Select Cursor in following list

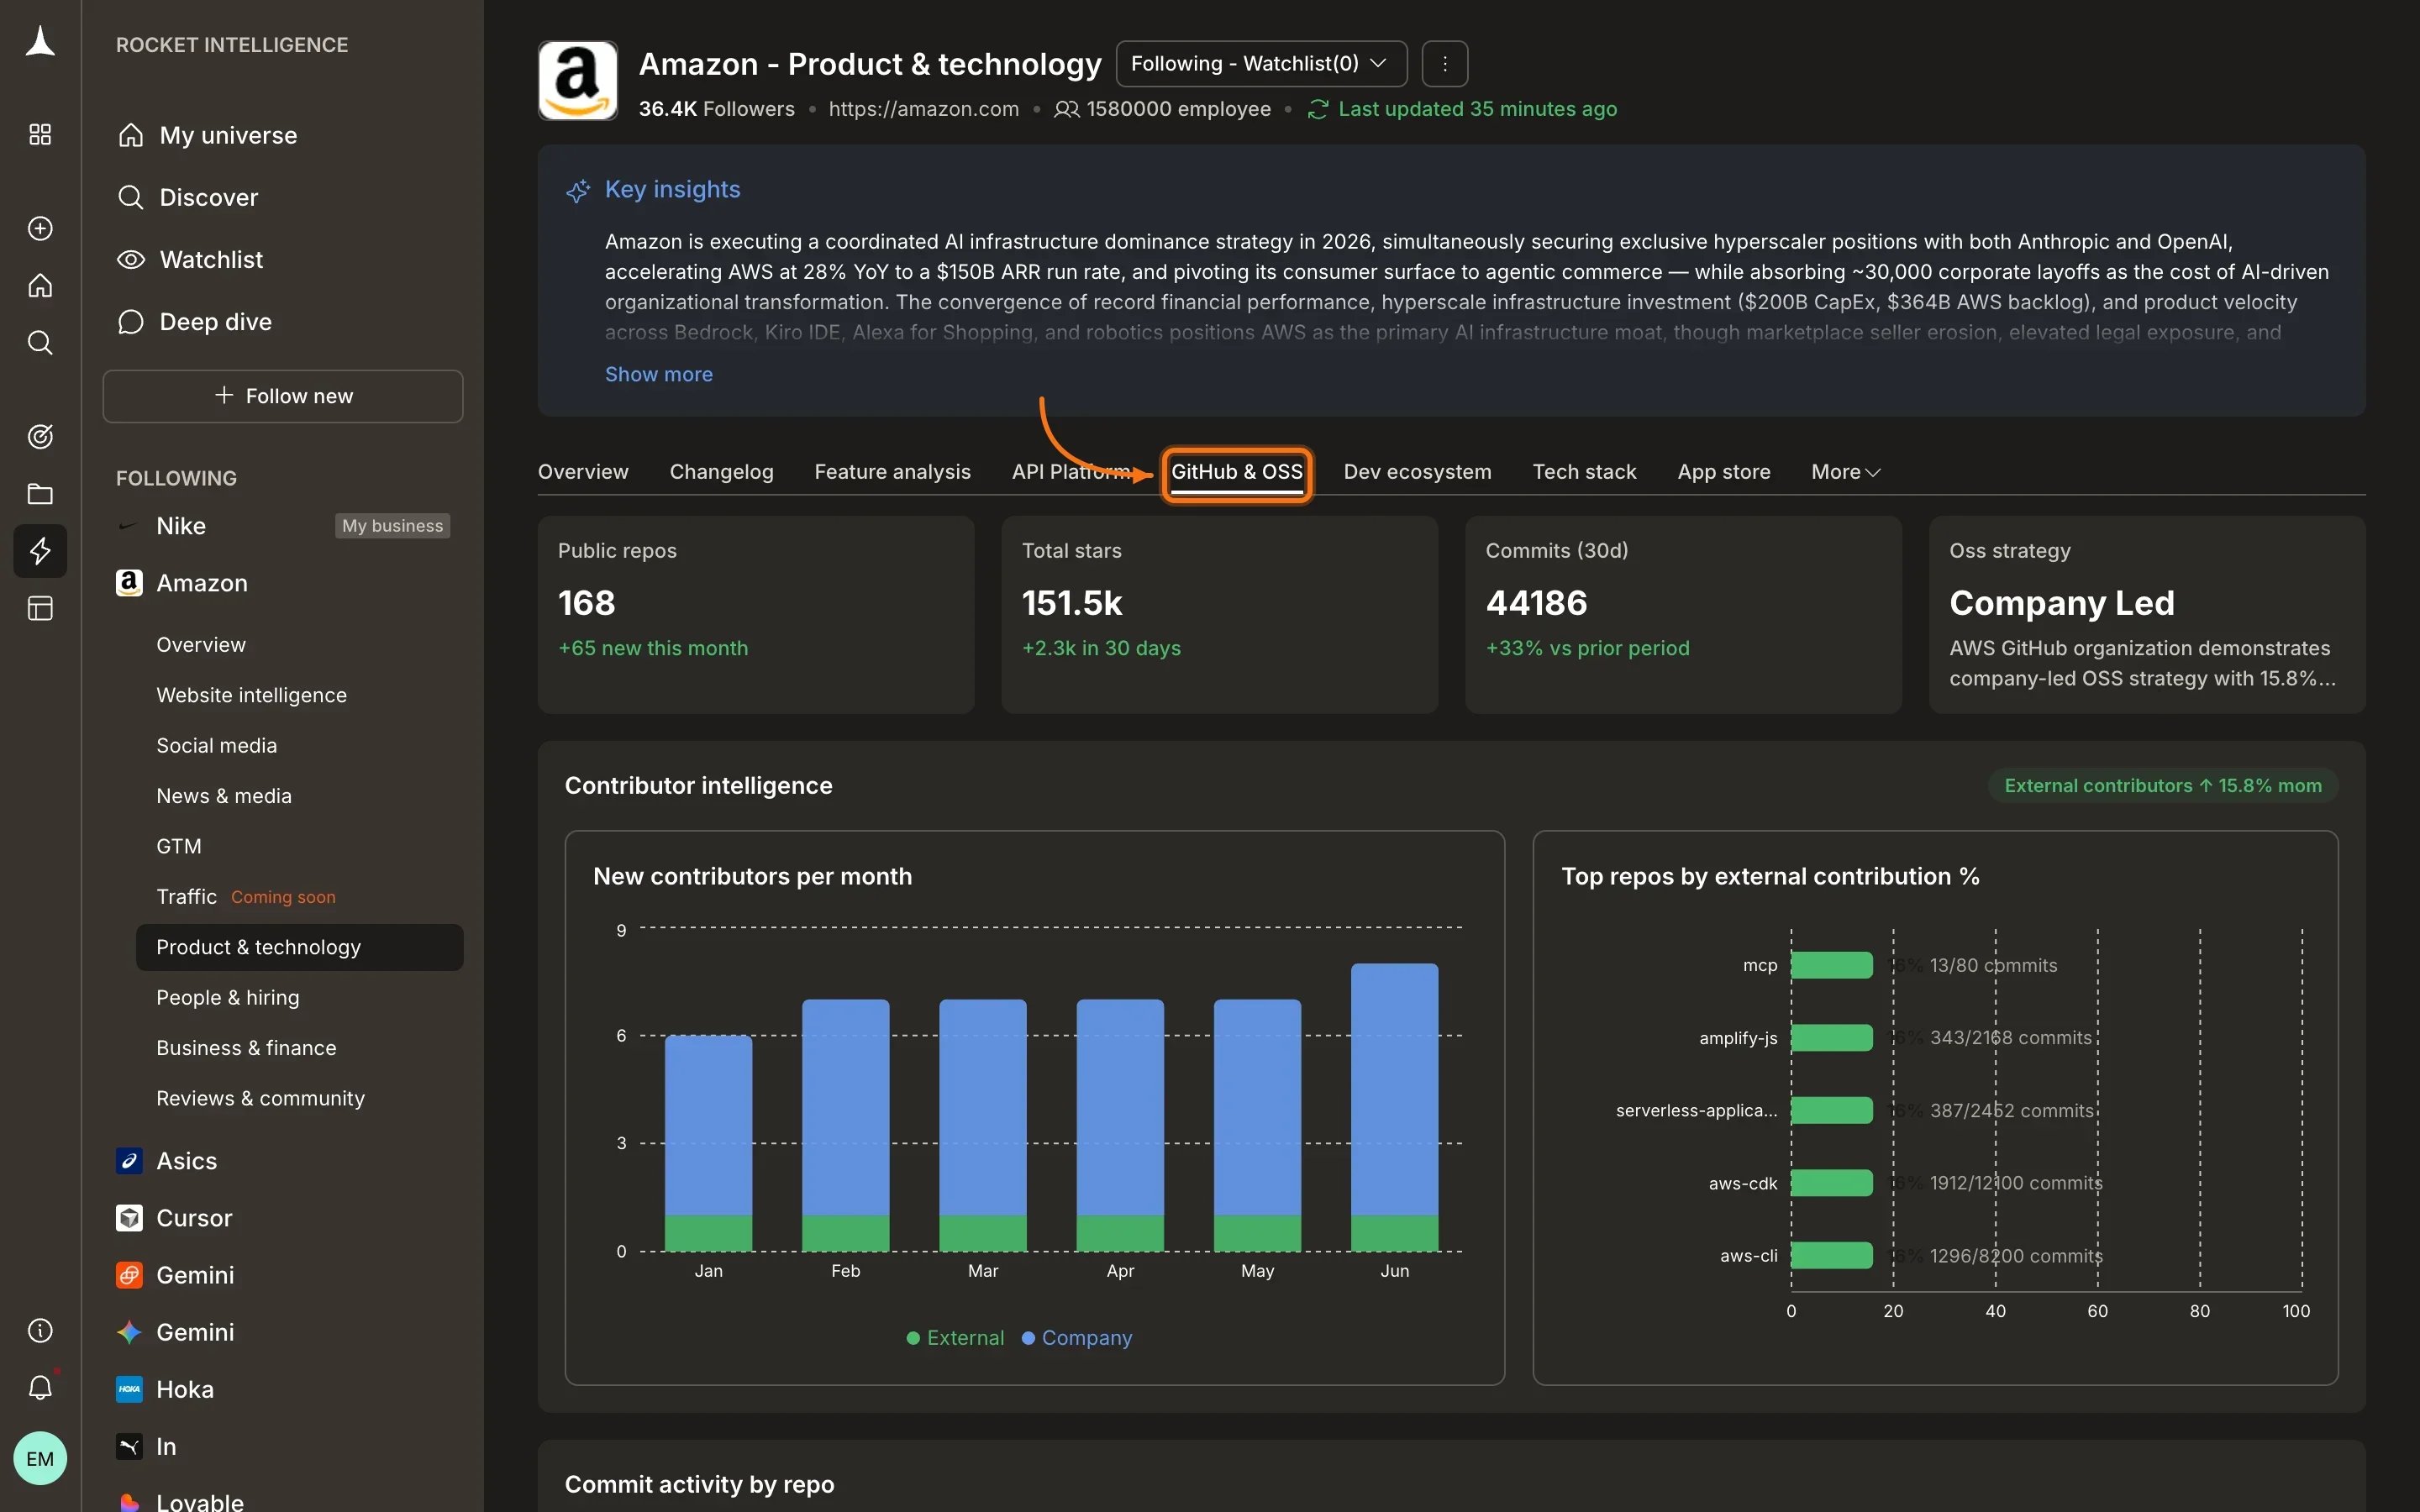click(194, 1218)
